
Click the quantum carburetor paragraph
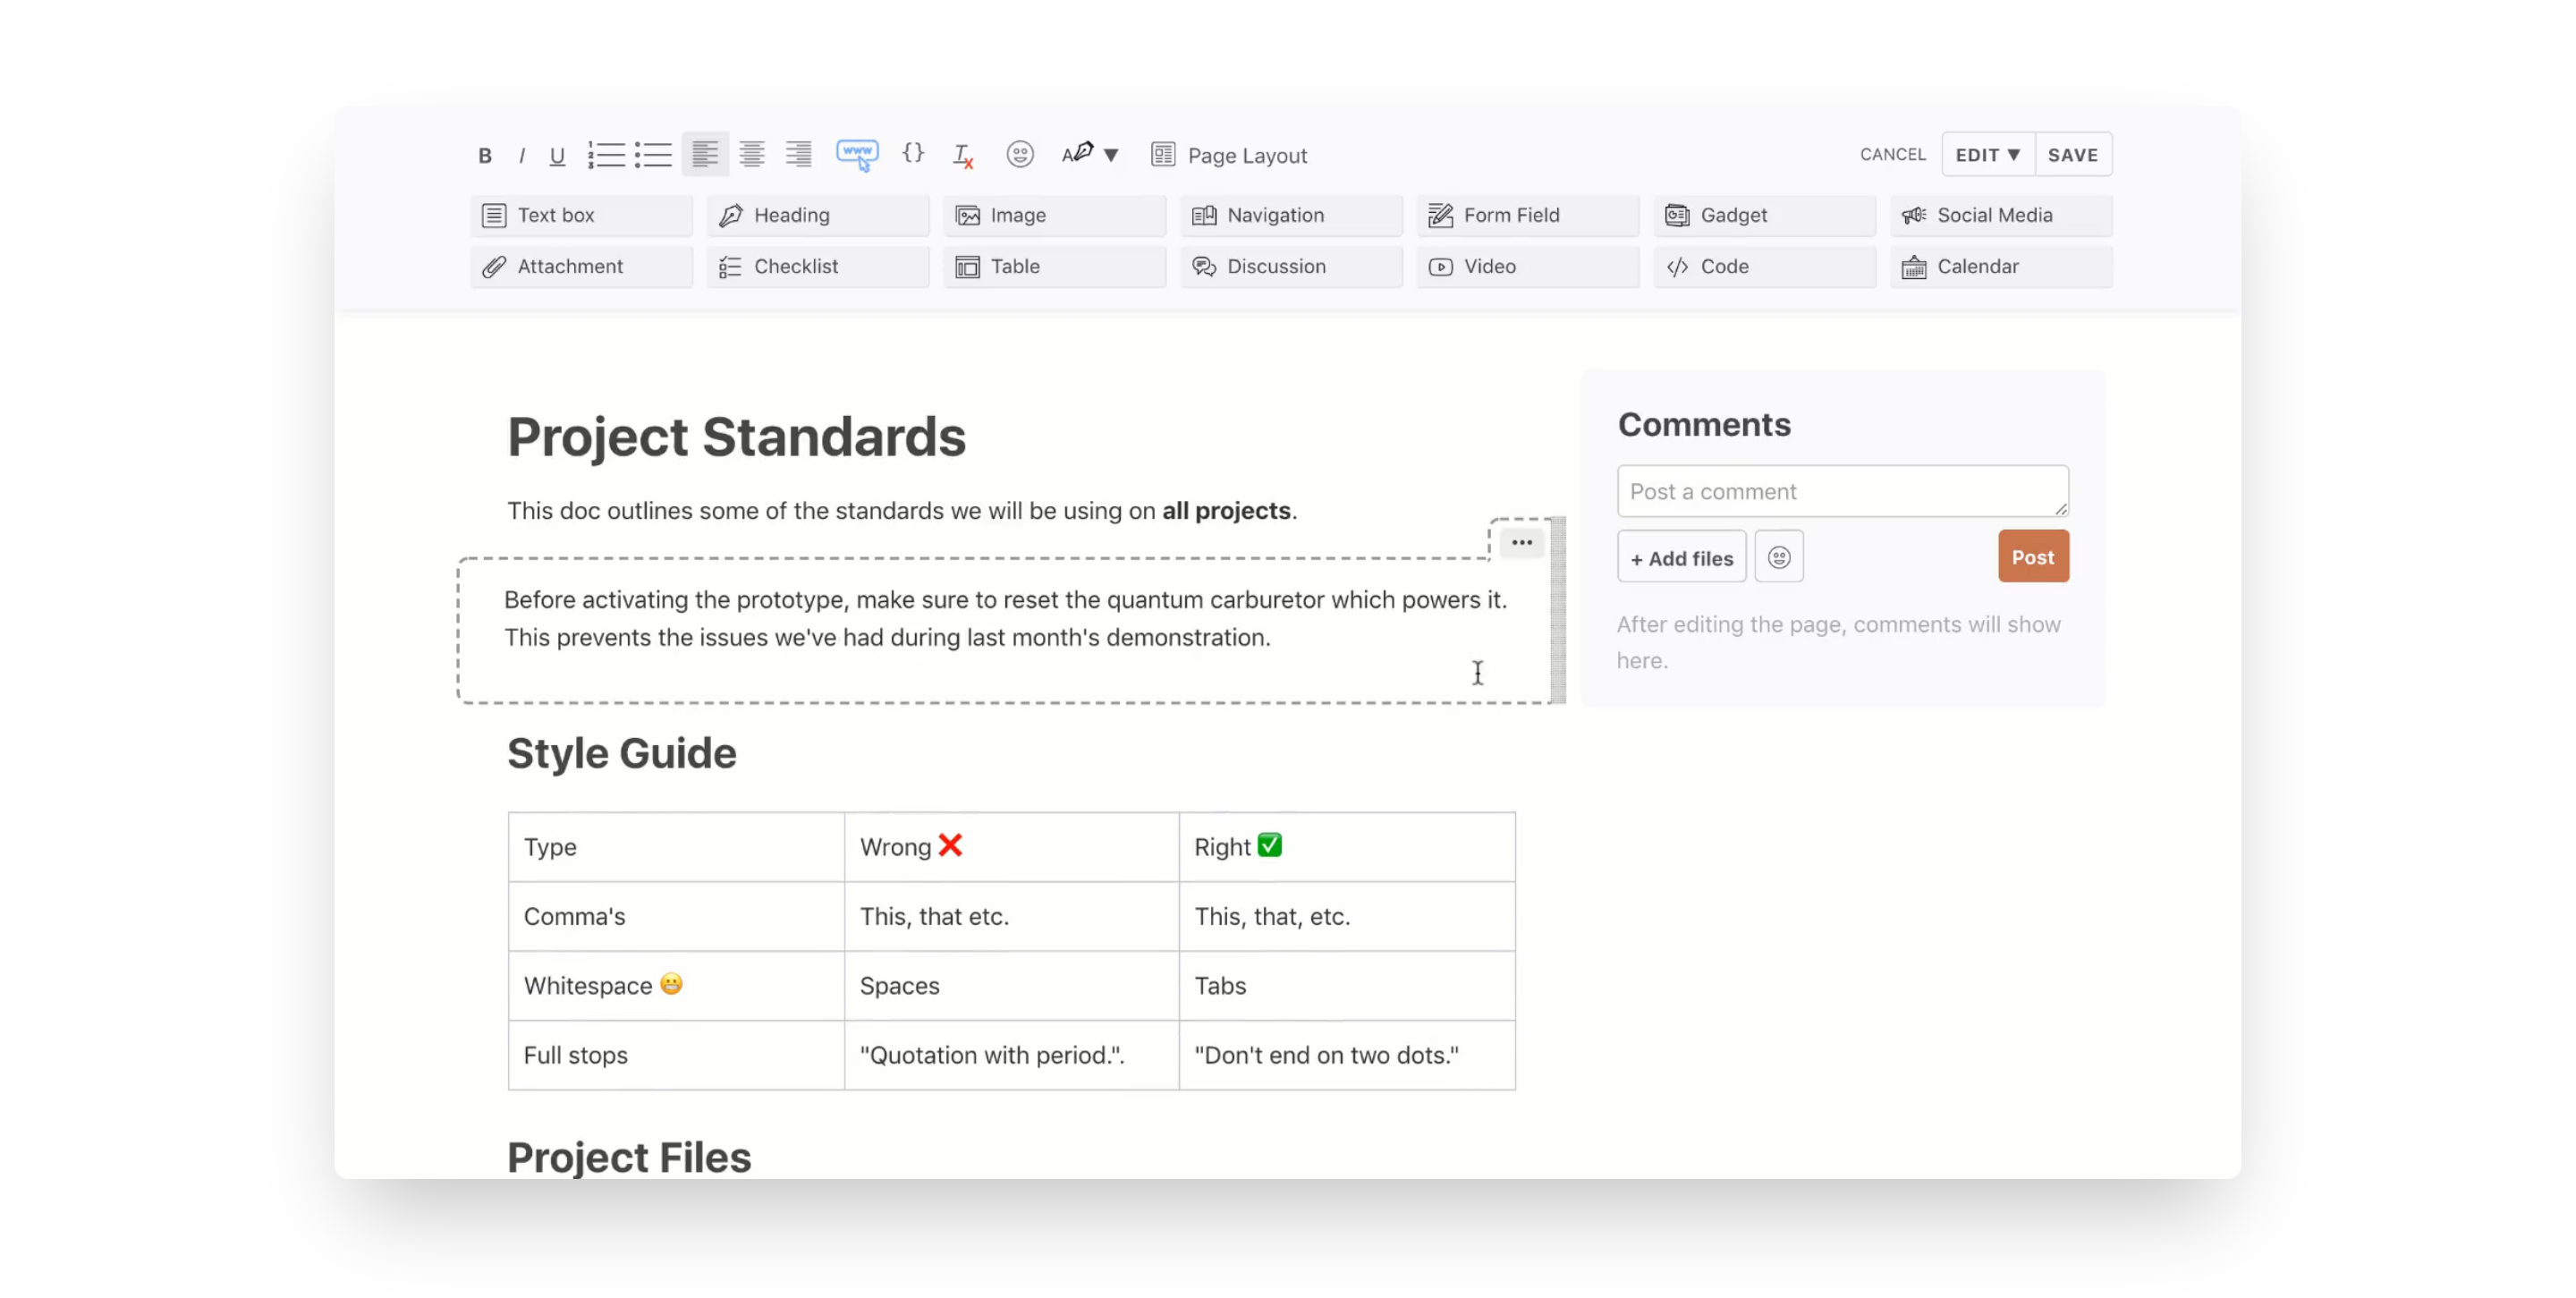pos(1005,618)
